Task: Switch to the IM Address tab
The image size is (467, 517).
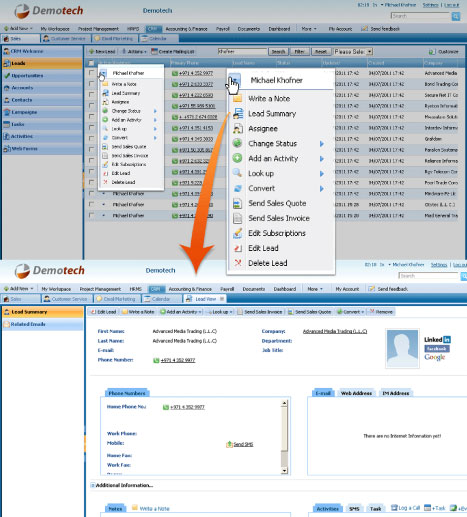Action: tap(395, 393)
